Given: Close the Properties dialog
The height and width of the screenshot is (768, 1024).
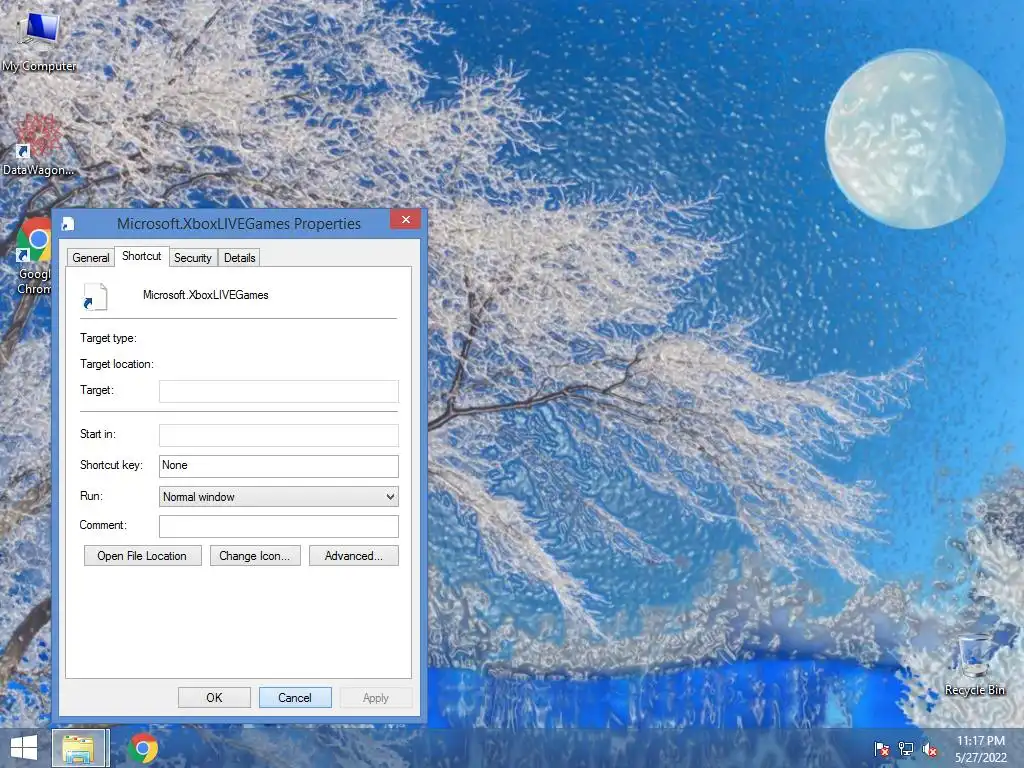Looking at the screenshot, I should click(406, 219).
